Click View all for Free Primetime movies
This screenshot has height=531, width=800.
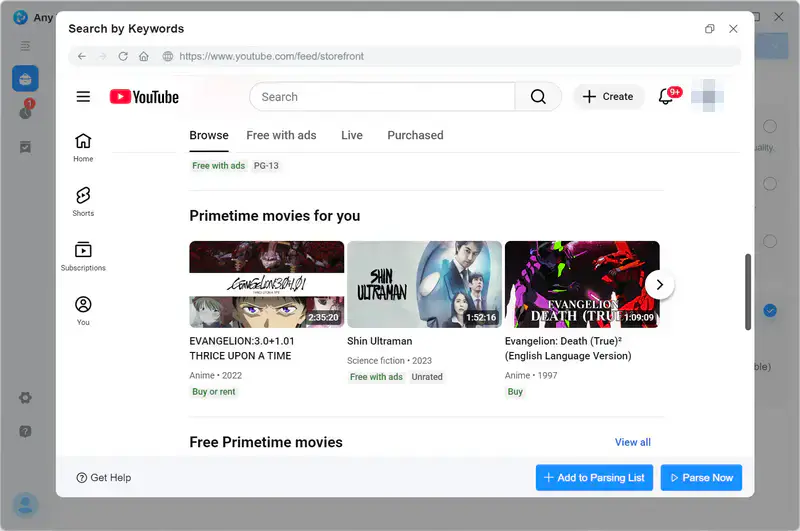point(633,442)
